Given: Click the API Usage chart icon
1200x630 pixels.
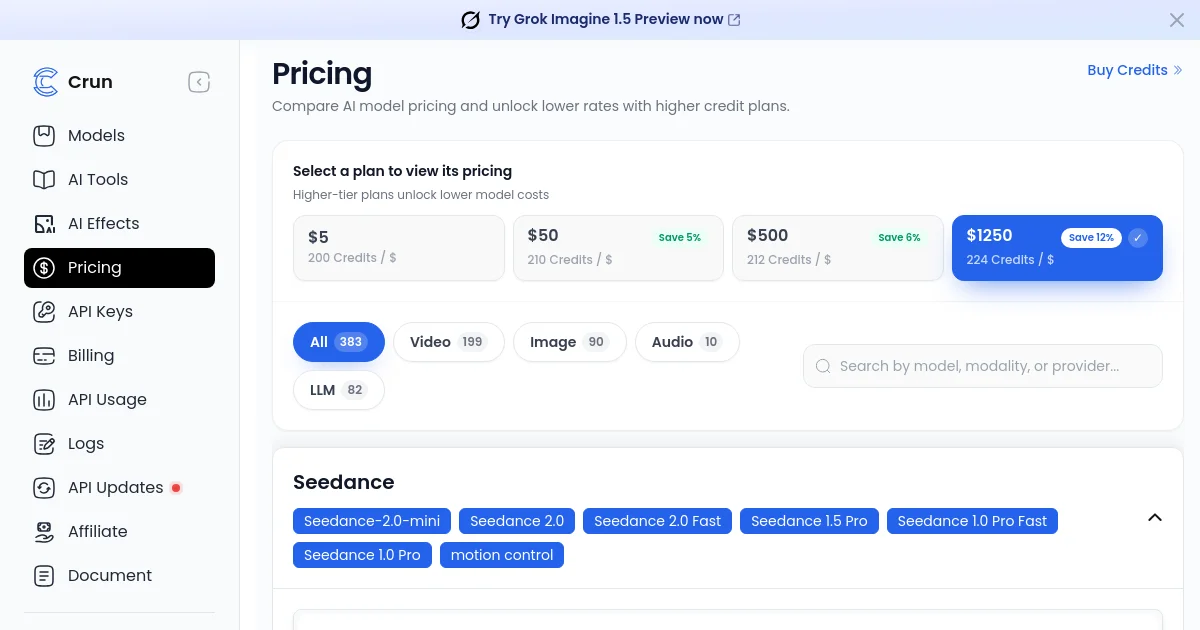Looking at the screenshot, I should pyautogui.click(x=44, y=399).
